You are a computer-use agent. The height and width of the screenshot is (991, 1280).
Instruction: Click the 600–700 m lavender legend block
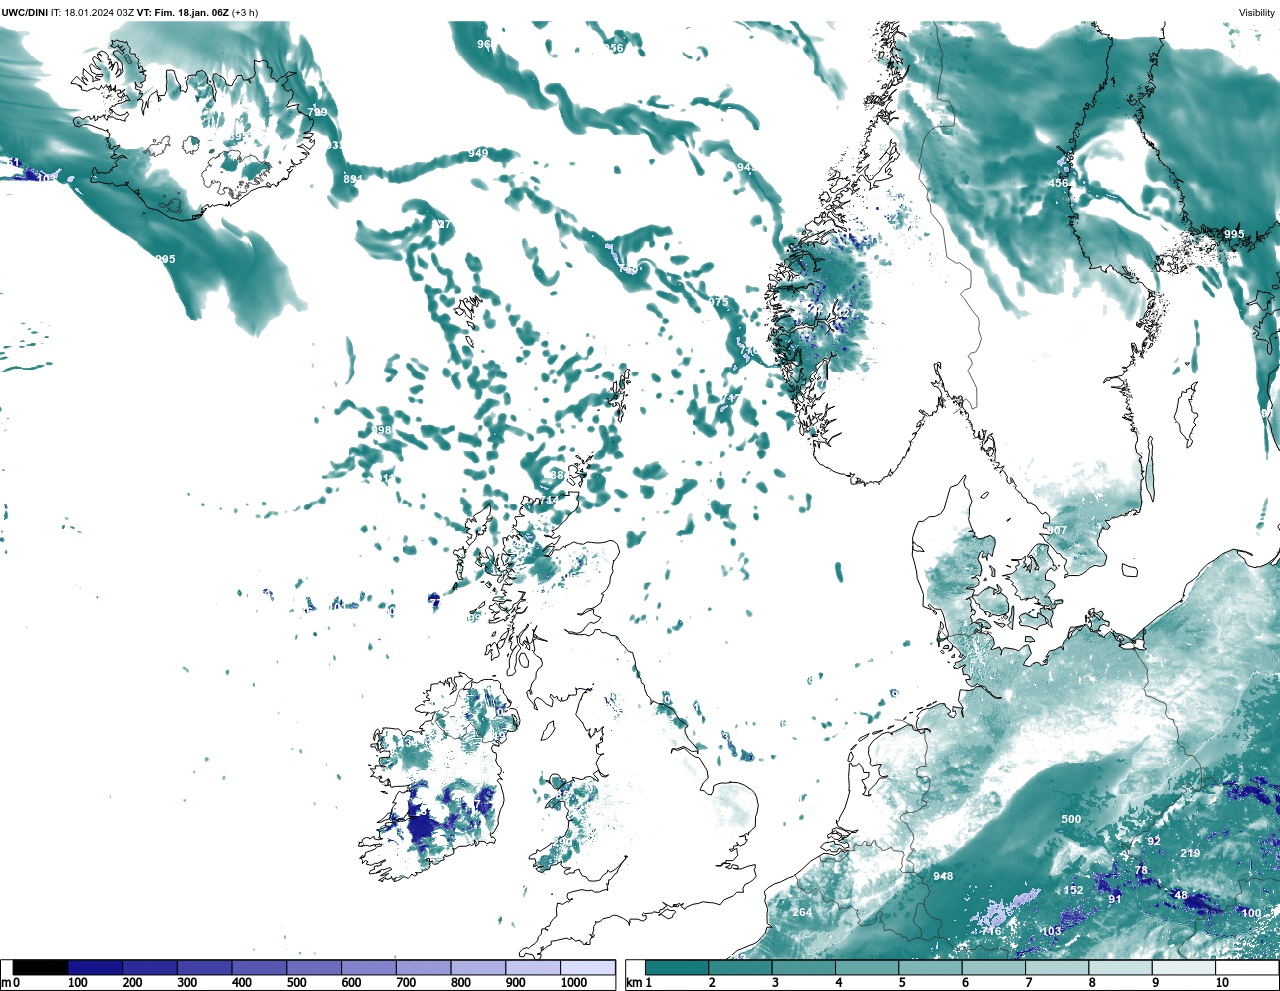click(368, 967)
